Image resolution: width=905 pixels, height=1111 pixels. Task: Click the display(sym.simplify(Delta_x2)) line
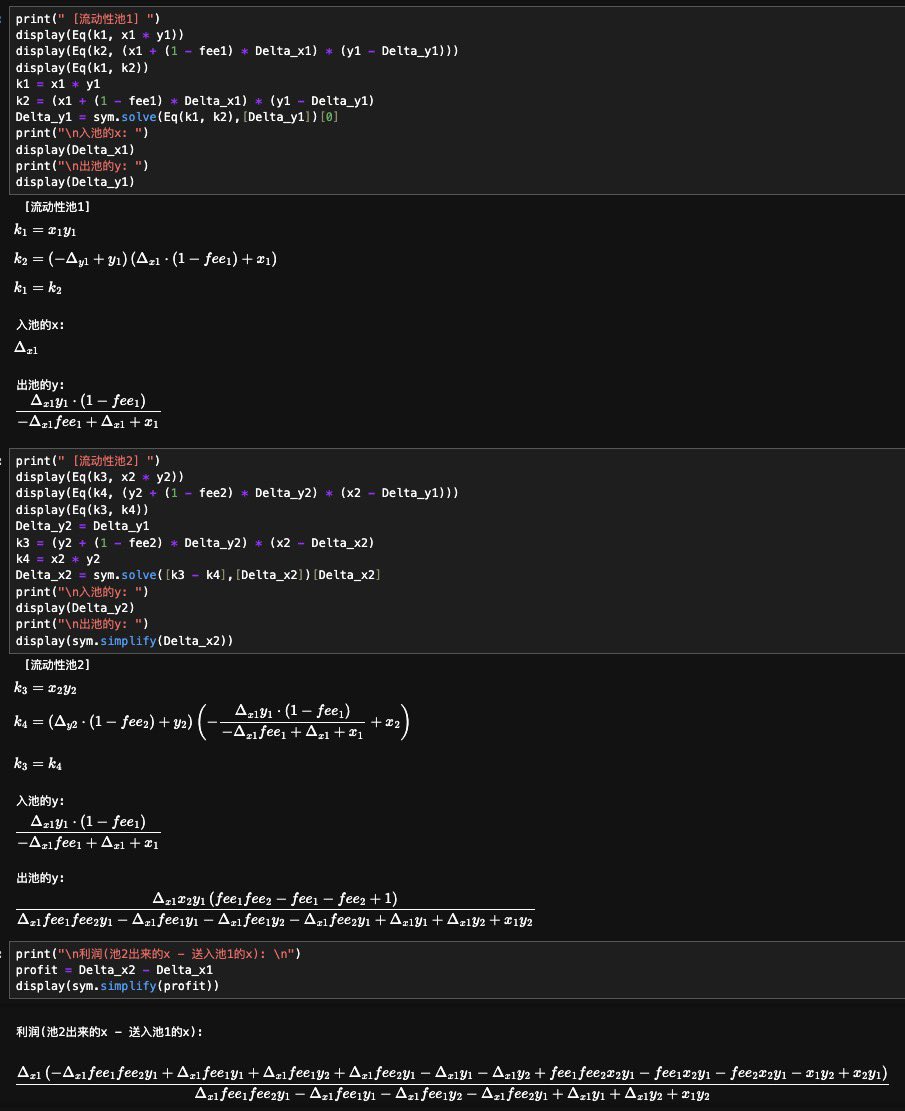click(x=124, y=640)
